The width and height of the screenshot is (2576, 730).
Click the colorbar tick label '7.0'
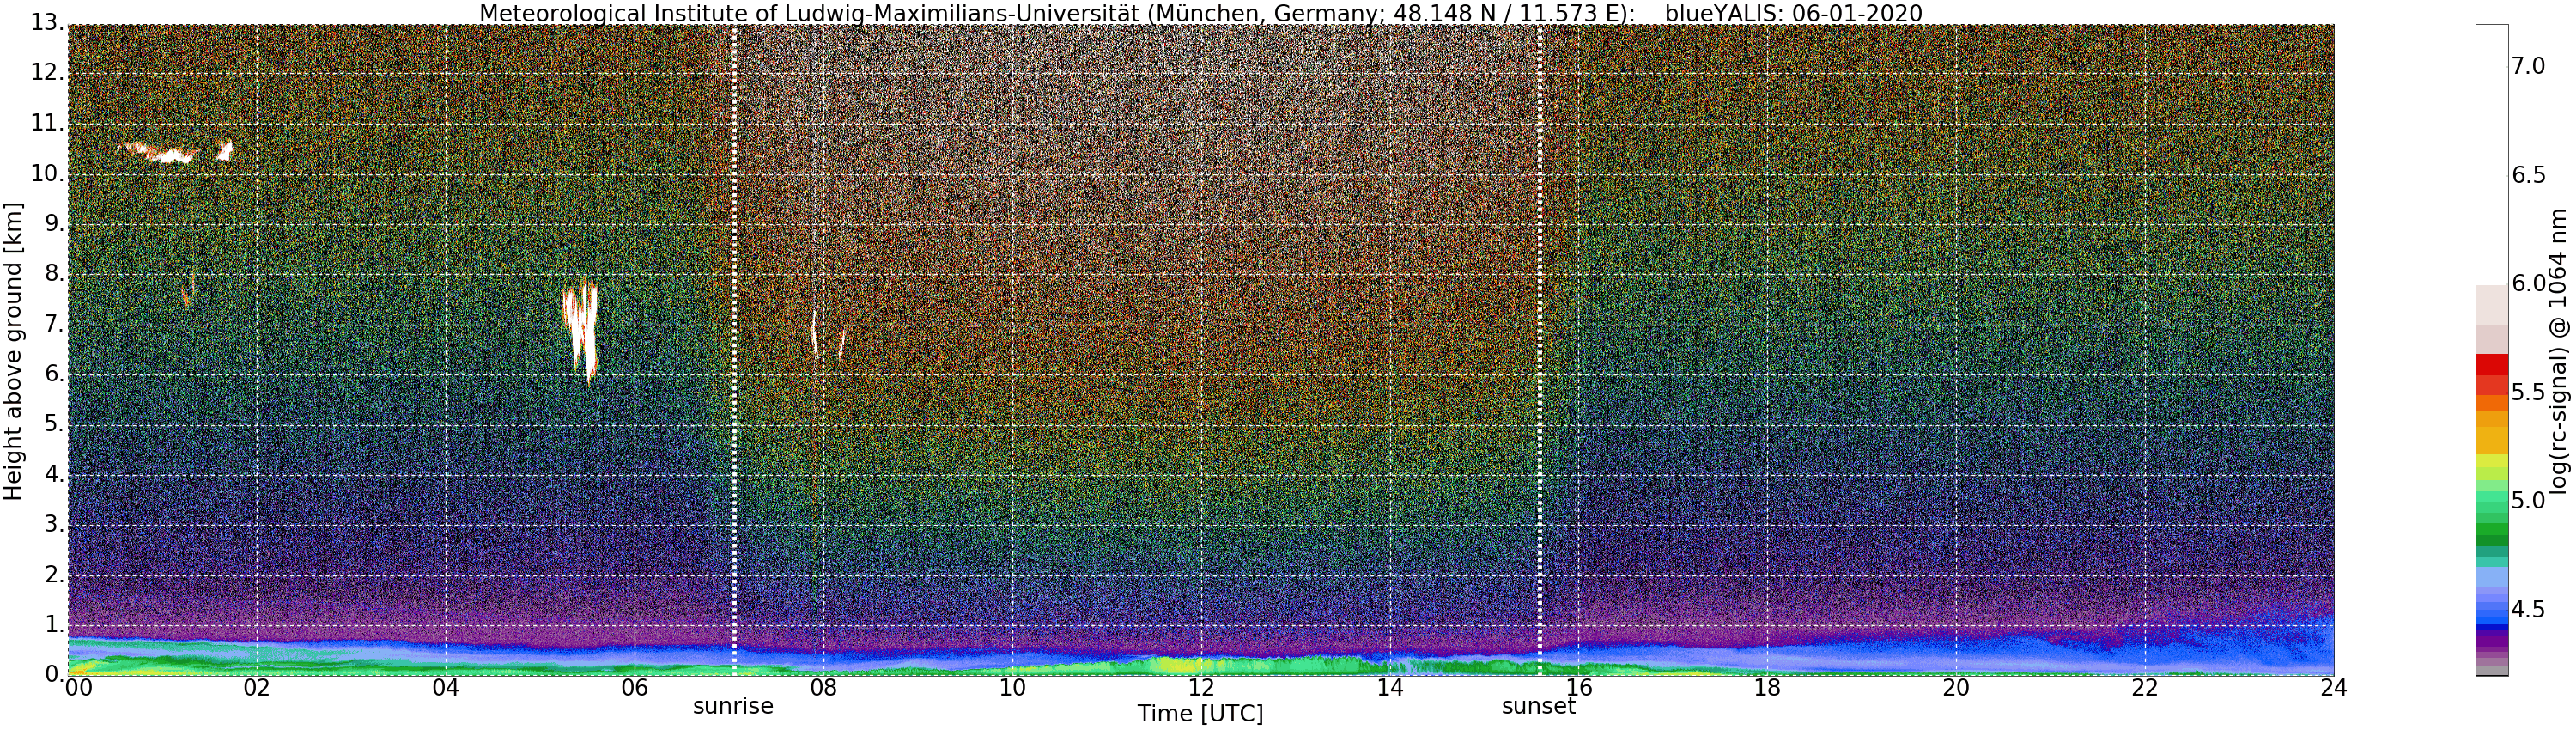(2528, 66)
